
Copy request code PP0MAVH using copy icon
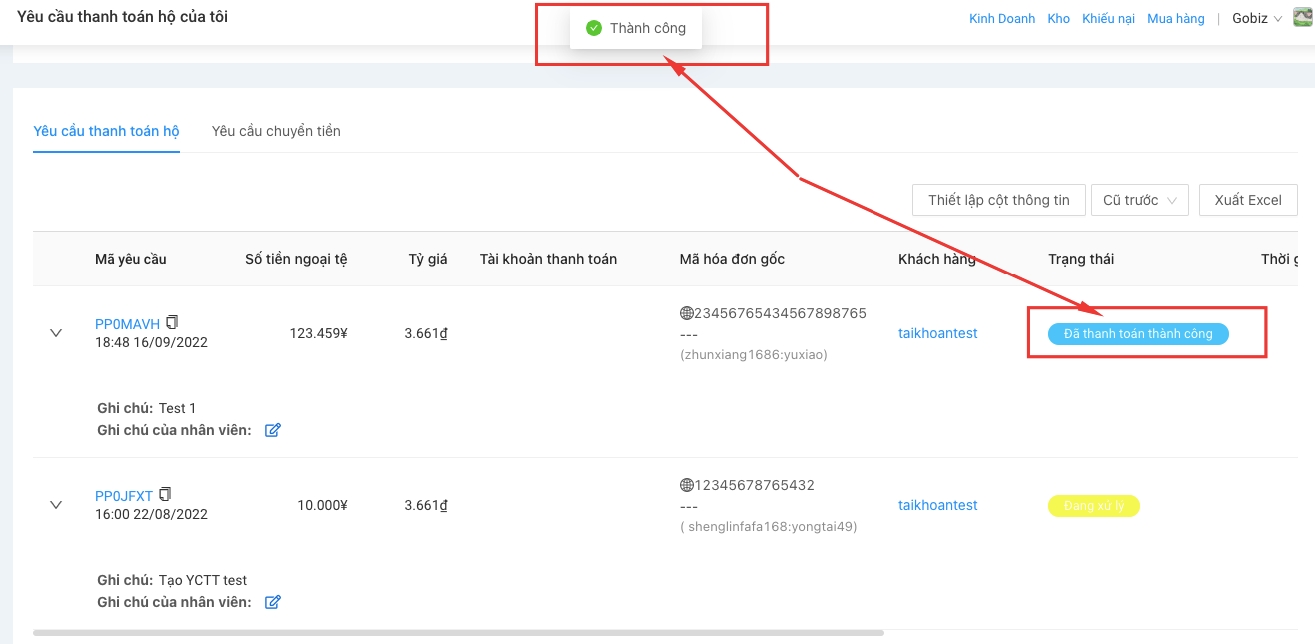click(x=173, y=322)
